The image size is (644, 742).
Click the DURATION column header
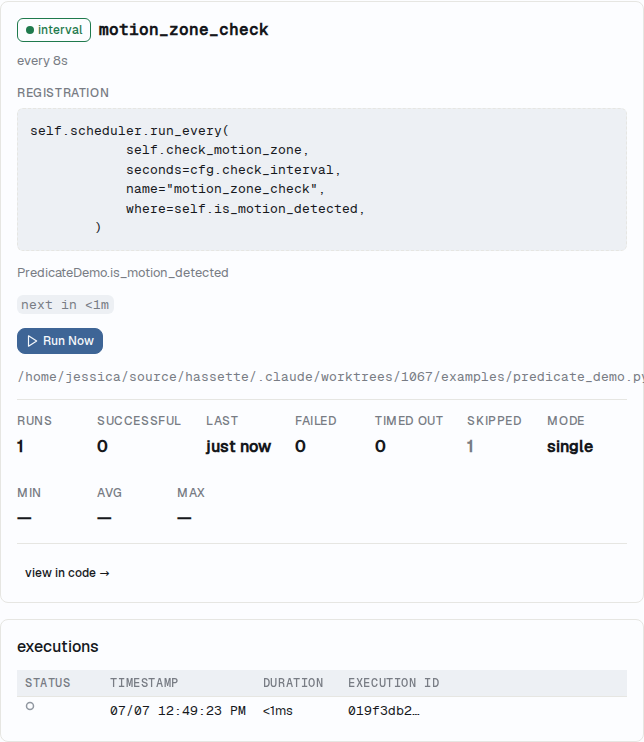[293, 683]
